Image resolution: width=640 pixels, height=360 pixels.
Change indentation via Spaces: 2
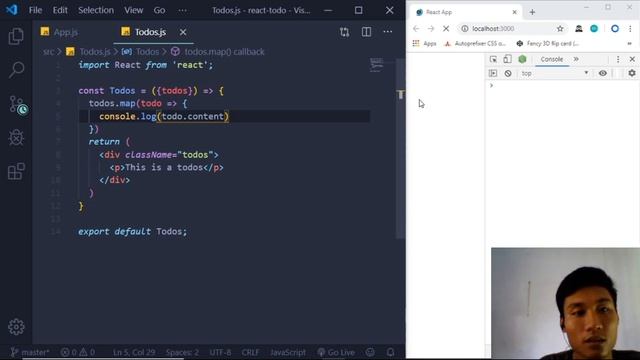(x=182, y=352)
